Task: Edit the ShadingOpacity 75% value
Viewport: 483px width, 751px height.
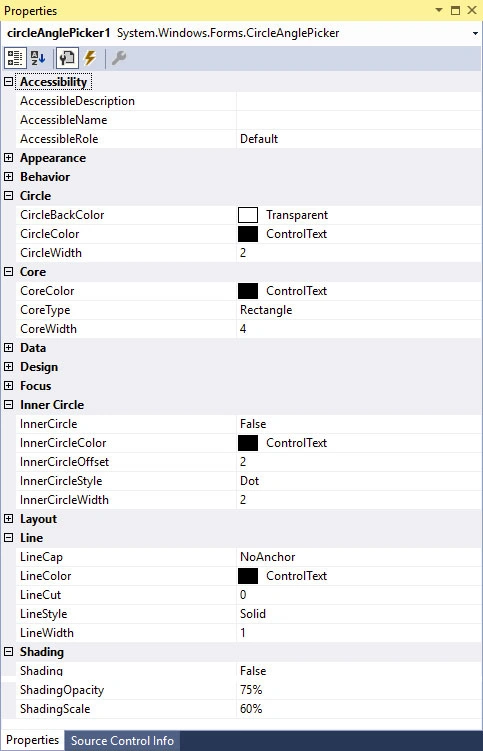Action: tap(358, 690)
